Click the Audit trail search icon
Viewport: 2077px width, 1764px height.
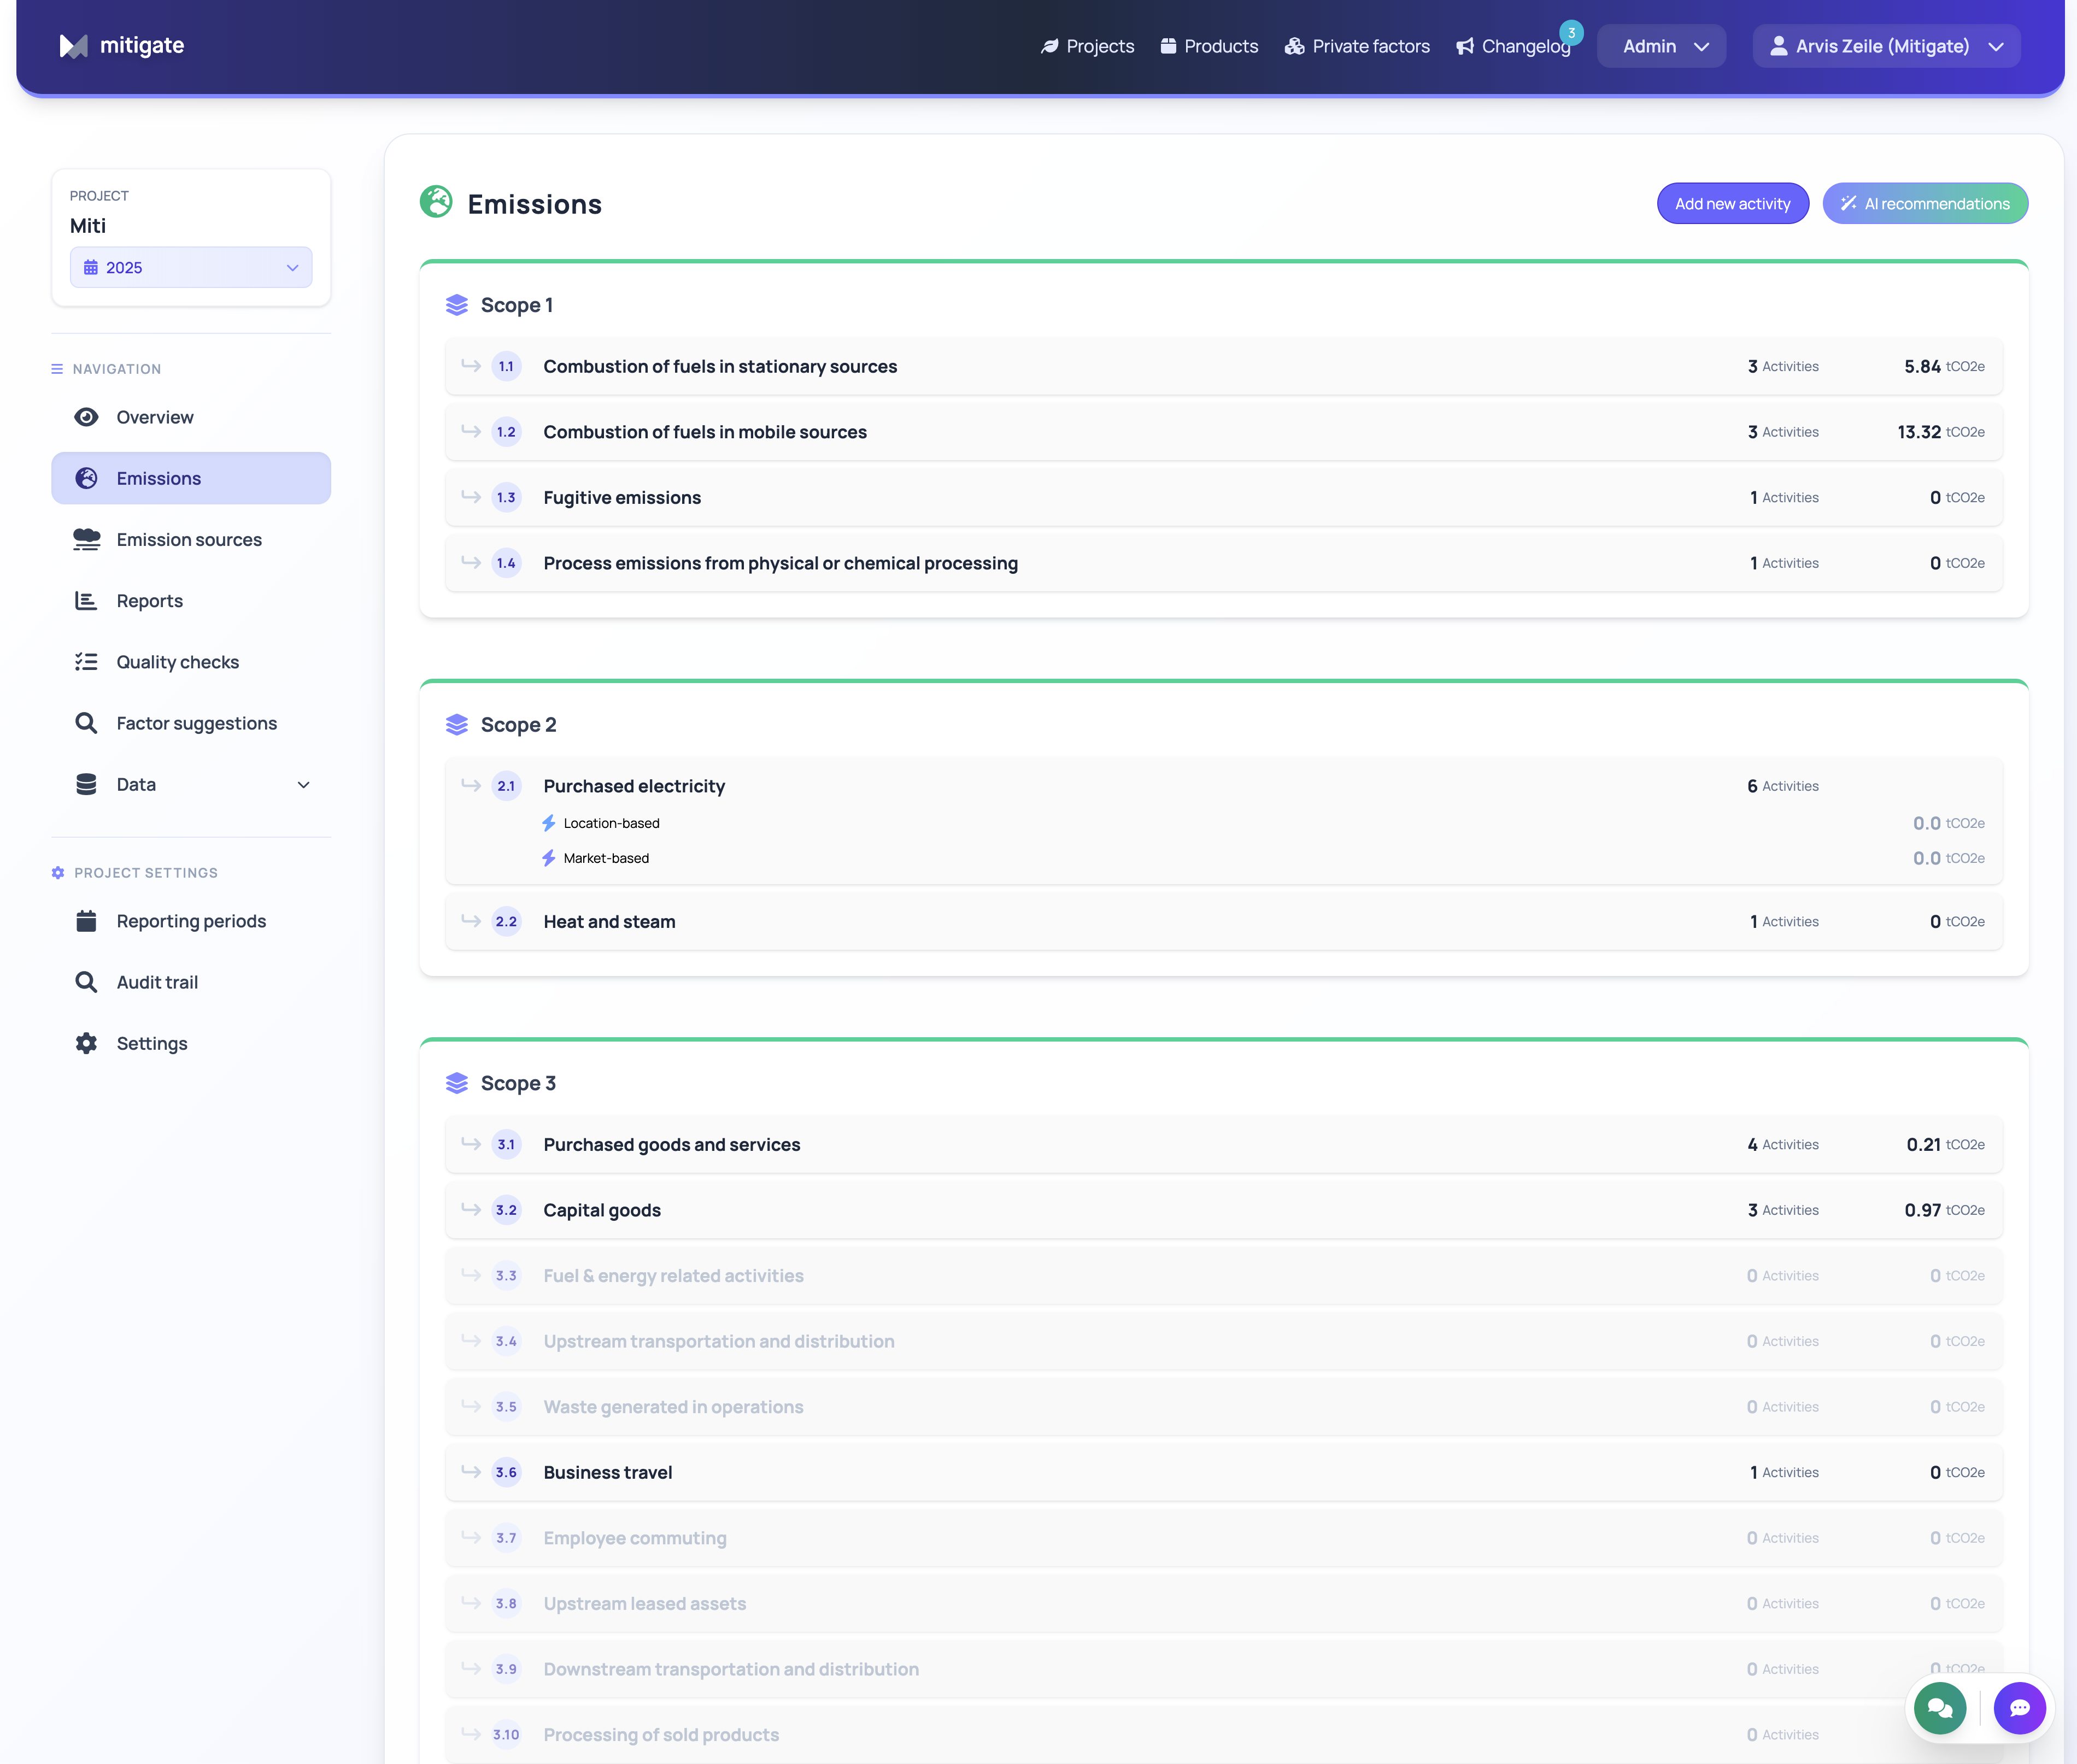tap(86, 982)
